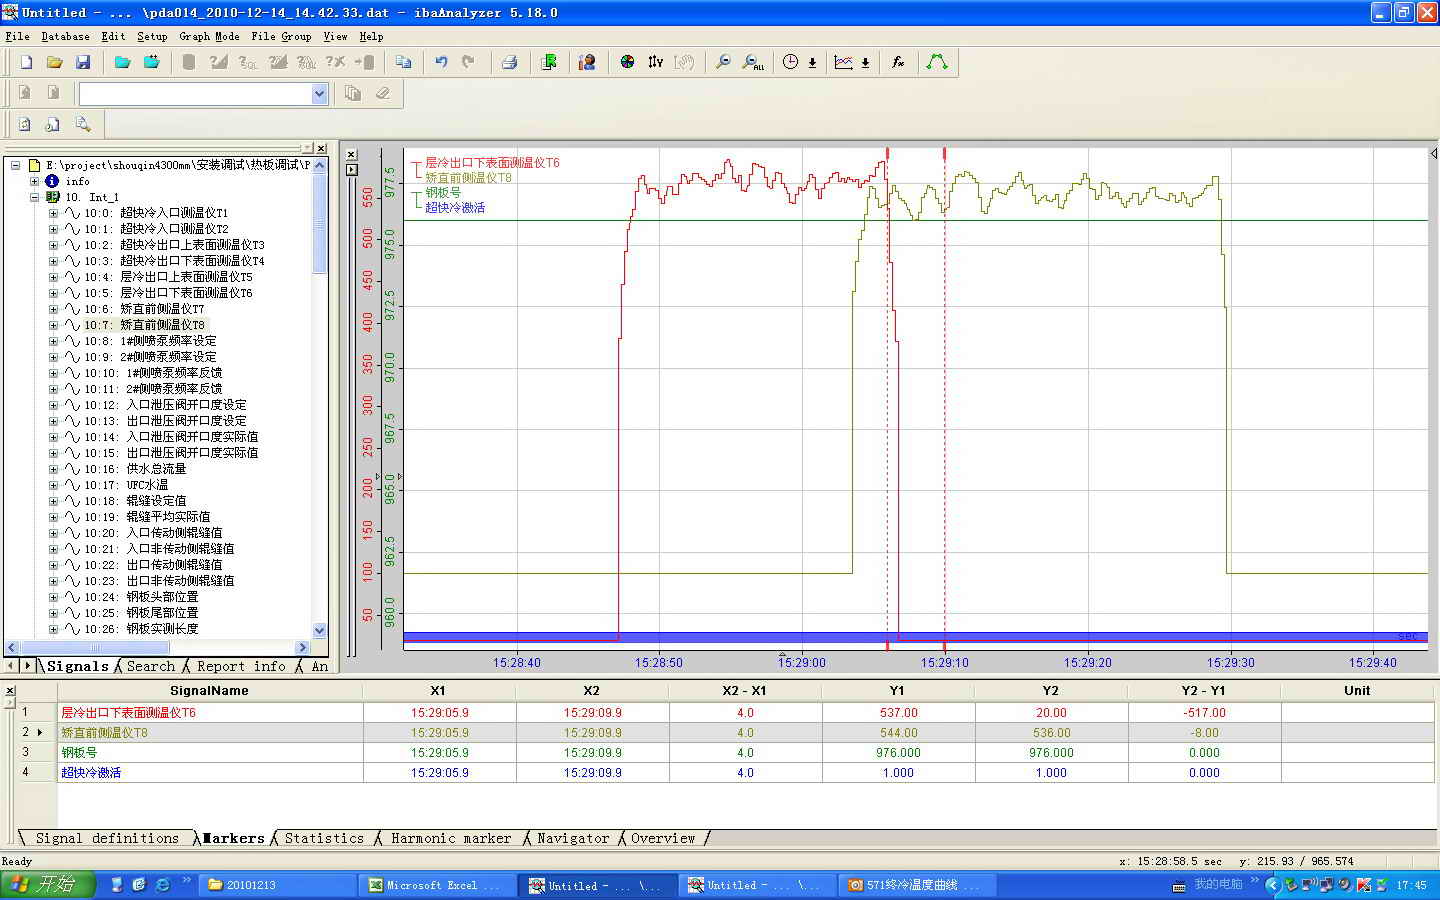1440x900 pixels.
Task: Click the green curve filter icon
Action: [937, 62]
